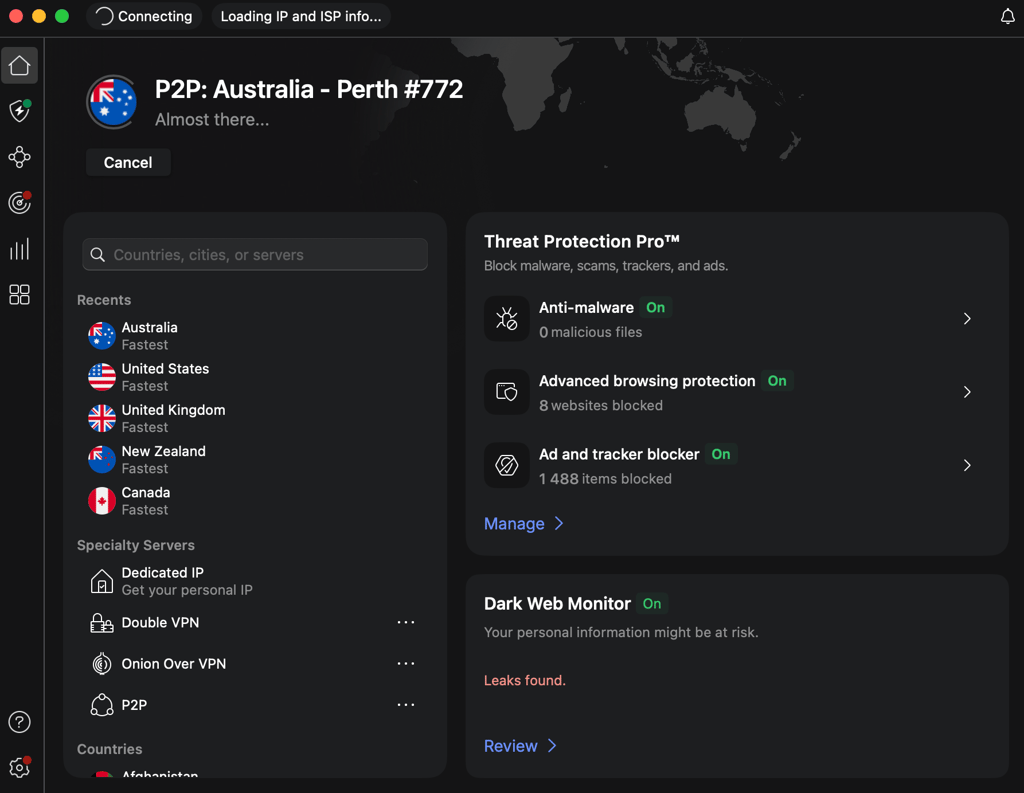Click the United States flag in Recents
This screenshot has width=1024, height=793.
click(102, 377)
